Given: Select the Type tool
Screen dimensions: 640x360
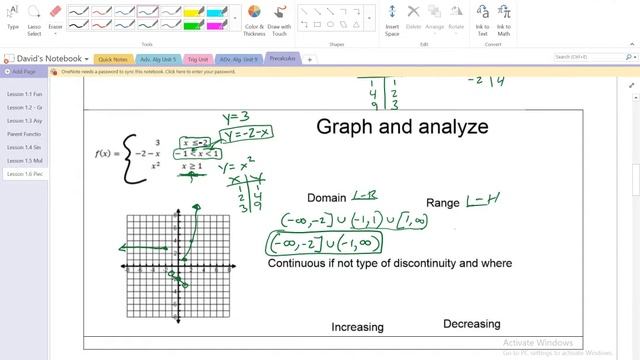Looking at the screenshot, I should [x=13, y=17].
